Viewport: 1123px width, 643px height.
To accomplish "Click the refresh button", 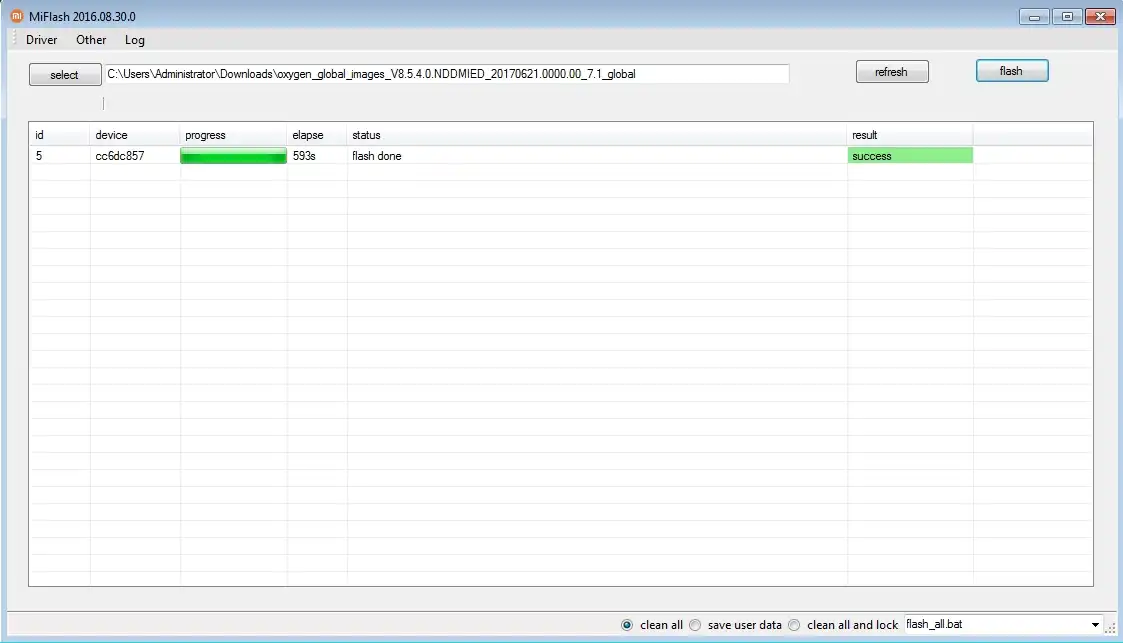I will pyautogui.click(x=891, y=72).
